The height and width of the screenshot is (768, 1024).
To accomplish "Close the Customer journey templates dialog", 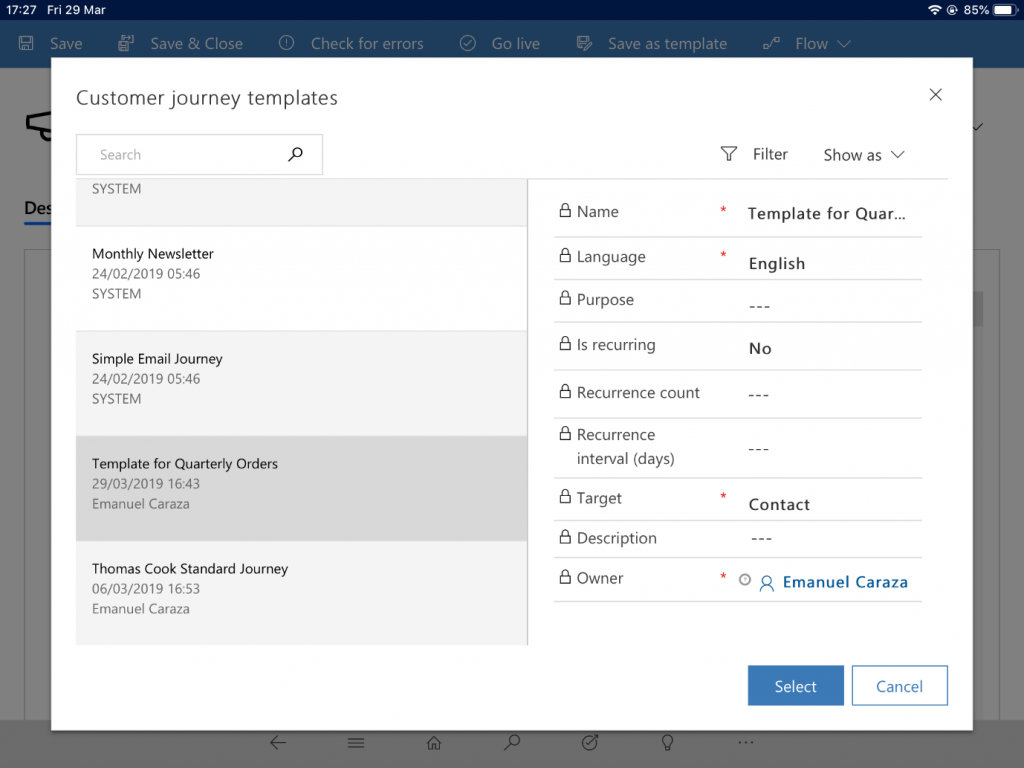I will (x=935, y=95).
